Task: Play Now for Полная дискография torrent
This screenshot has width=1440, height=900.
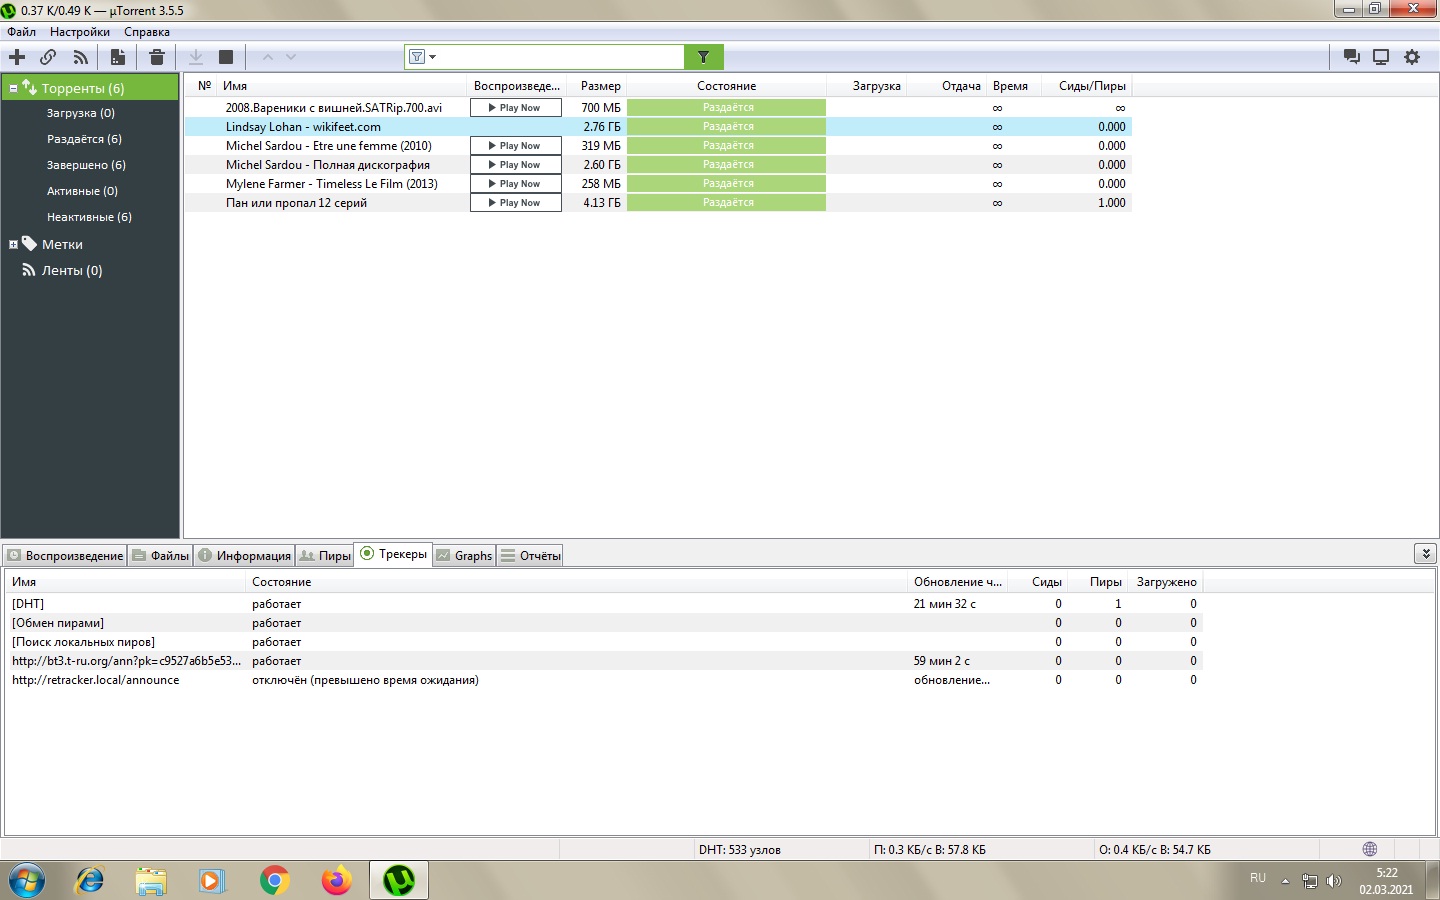Action: click(515, 164)
